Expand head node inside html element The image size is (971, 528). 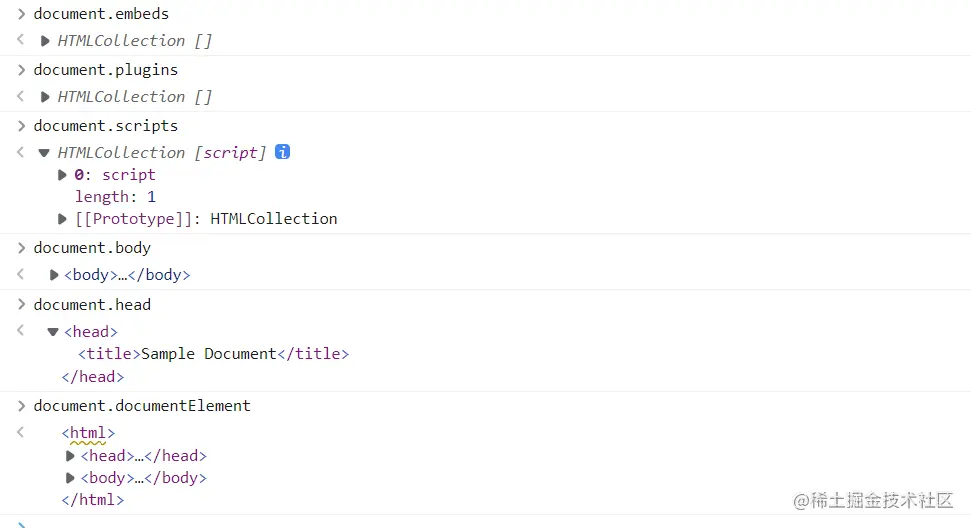coord(70,456)
